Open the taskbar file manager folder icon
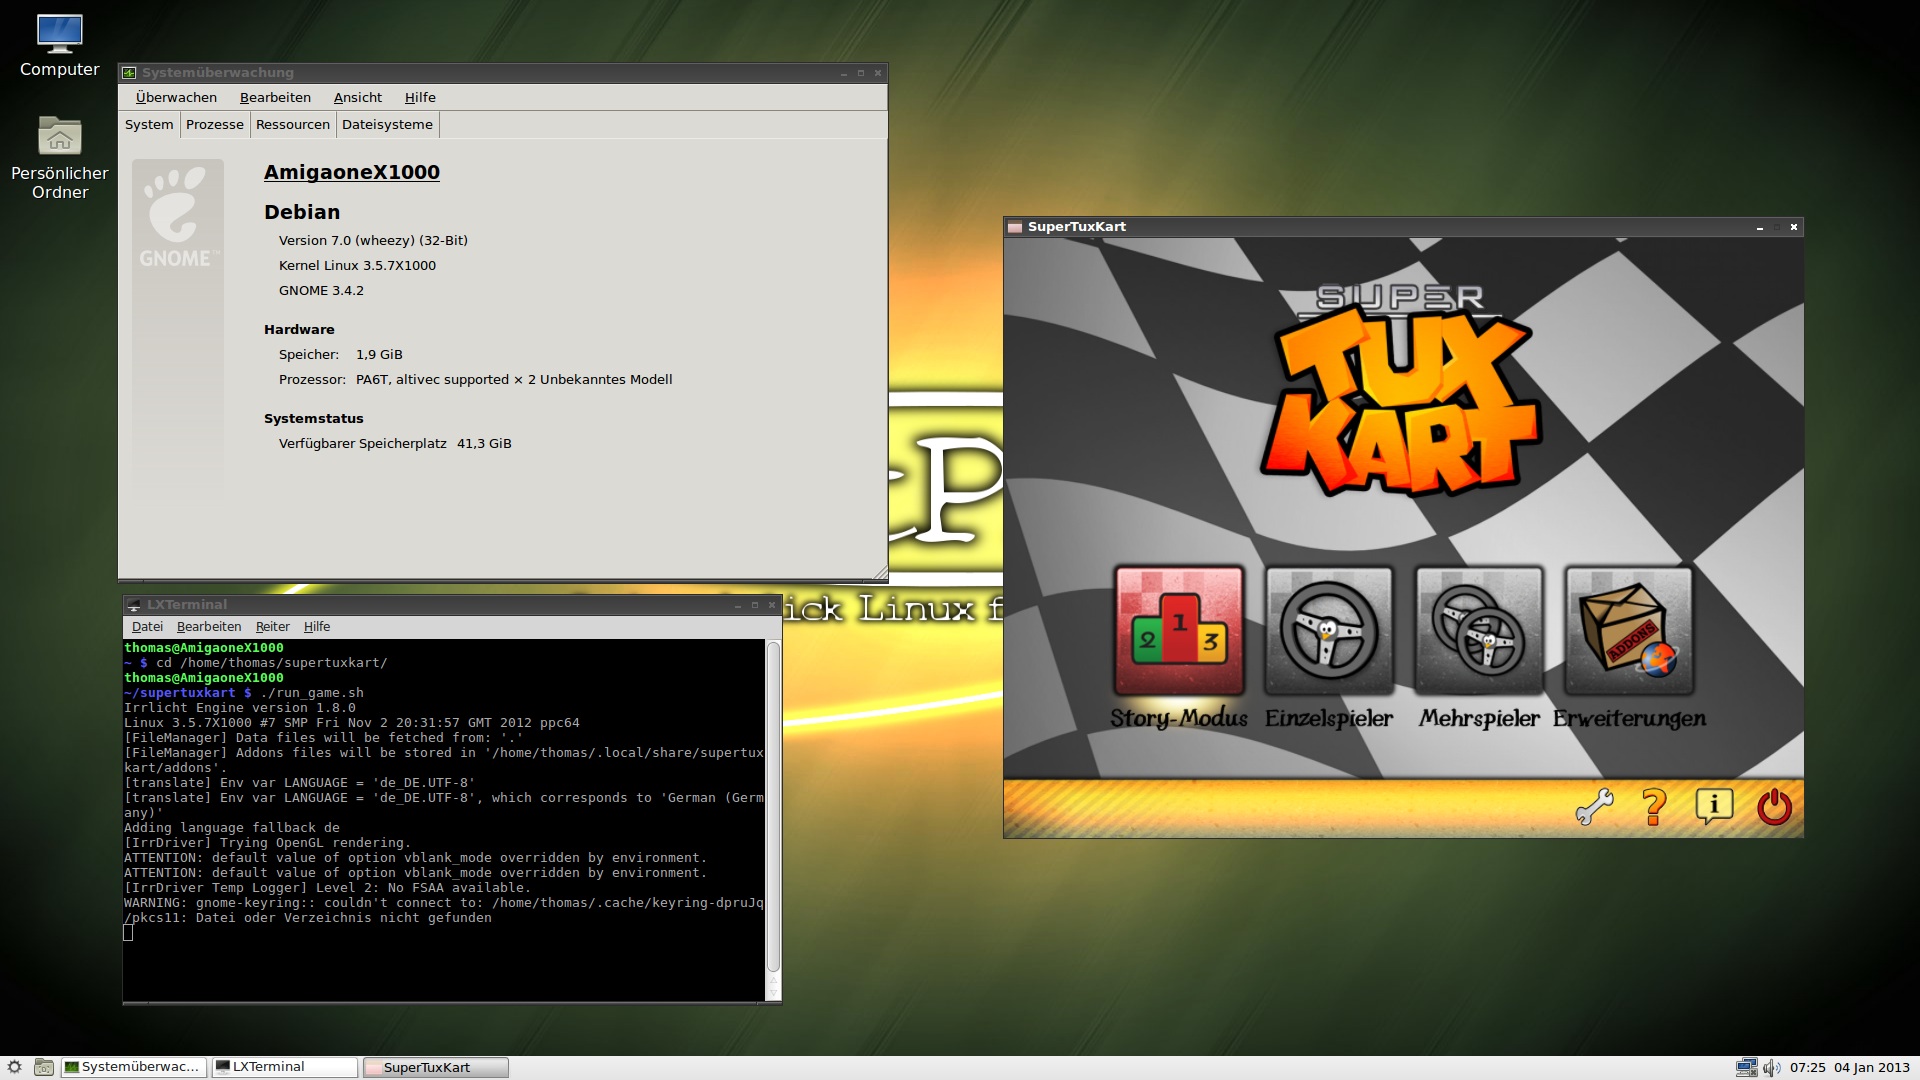Viewport: 1920px width, 1080px height. (x=44, y=1067)
